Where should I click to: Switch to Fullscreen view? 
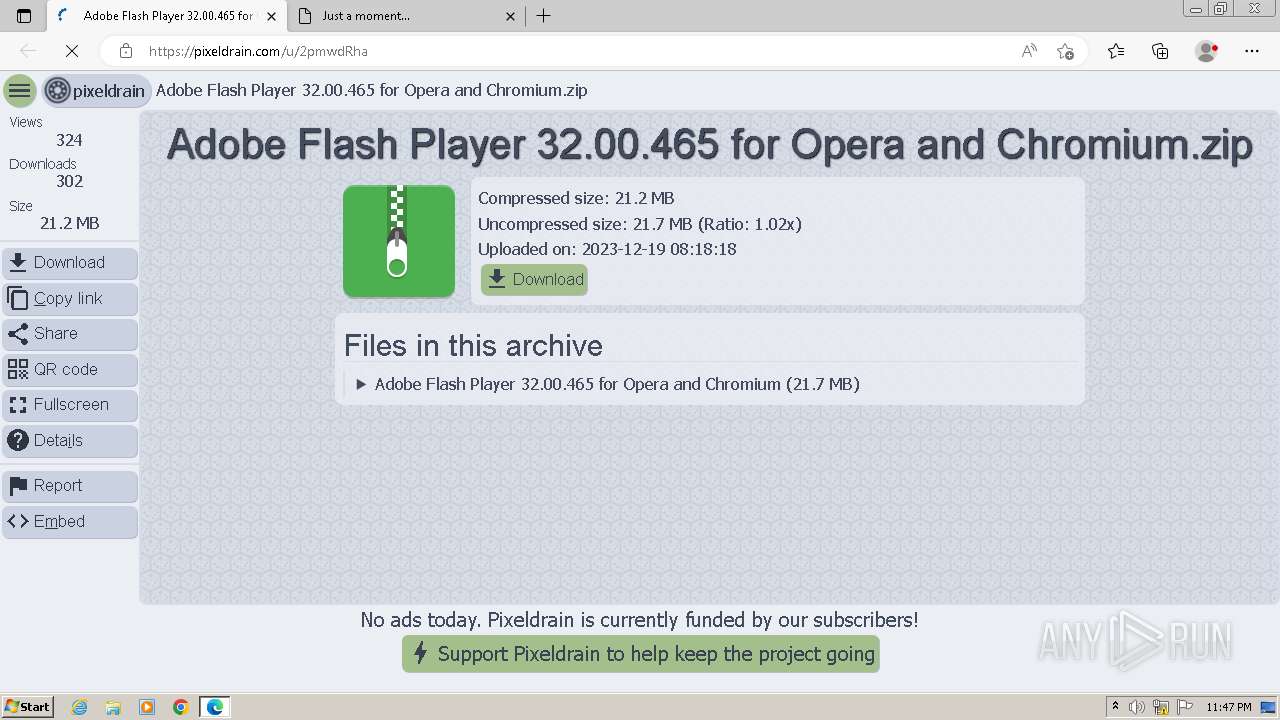[x=70, y=405]
